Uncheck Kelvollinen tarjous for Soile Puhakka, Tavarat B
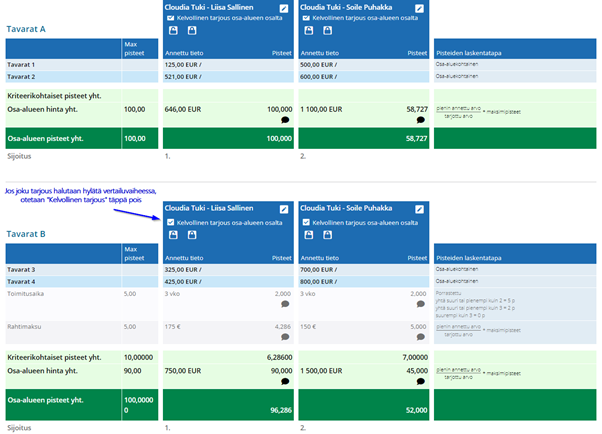 click(x=306, y=222)
